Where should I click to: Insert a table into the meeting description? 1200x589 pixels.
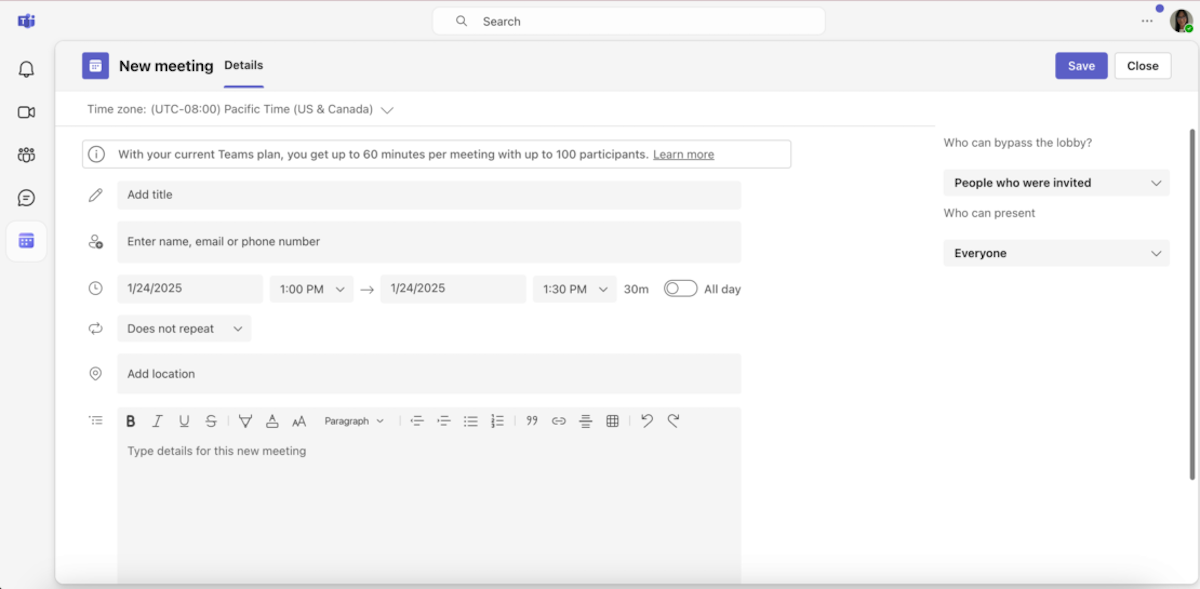click(x=612, y=420)
